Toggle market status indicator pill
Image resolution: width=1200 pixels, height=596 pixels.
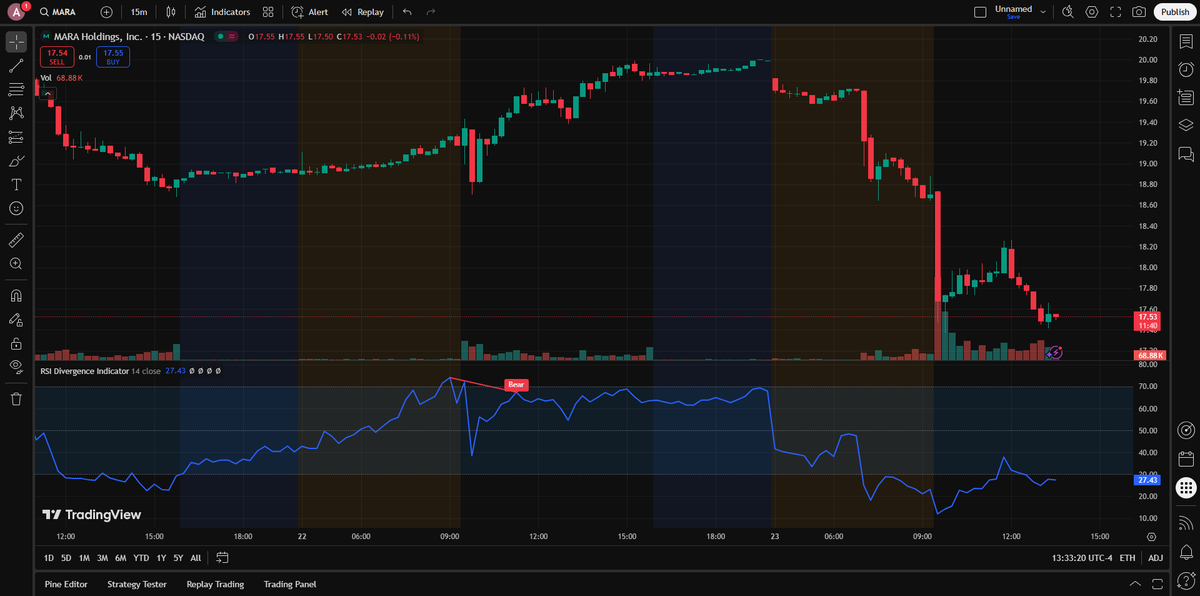pos(228,37)
